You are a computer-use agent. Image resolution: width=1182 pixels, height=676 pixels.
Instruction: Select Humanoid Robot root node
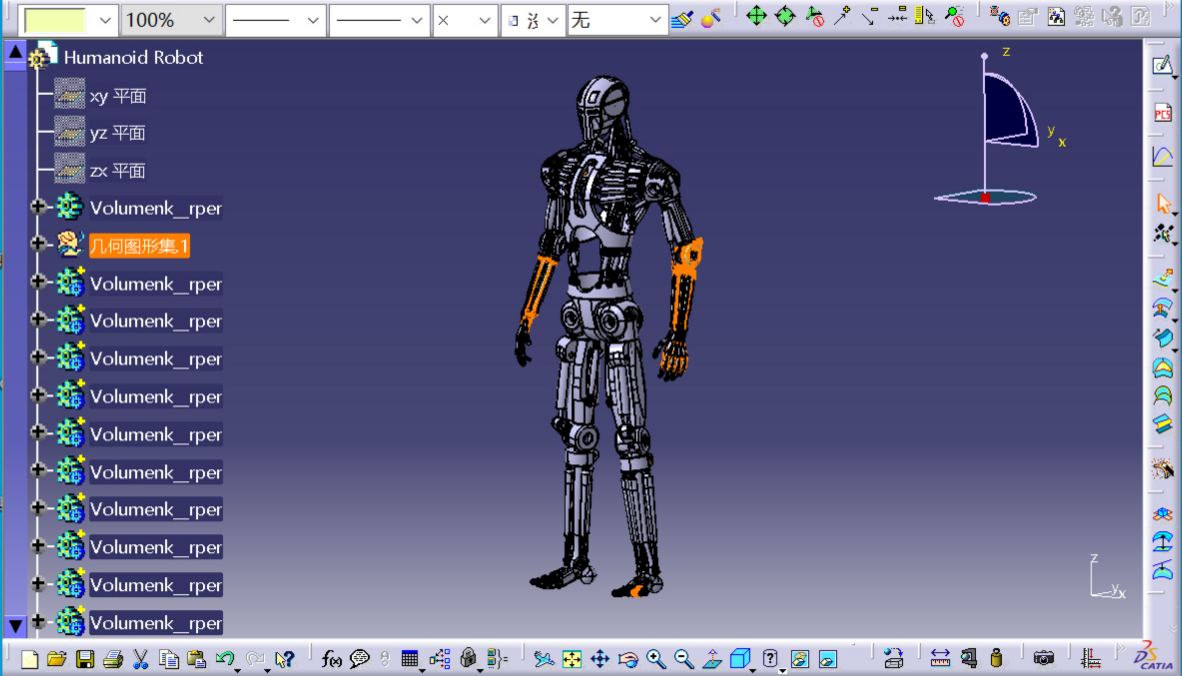(x=133, y=58)
